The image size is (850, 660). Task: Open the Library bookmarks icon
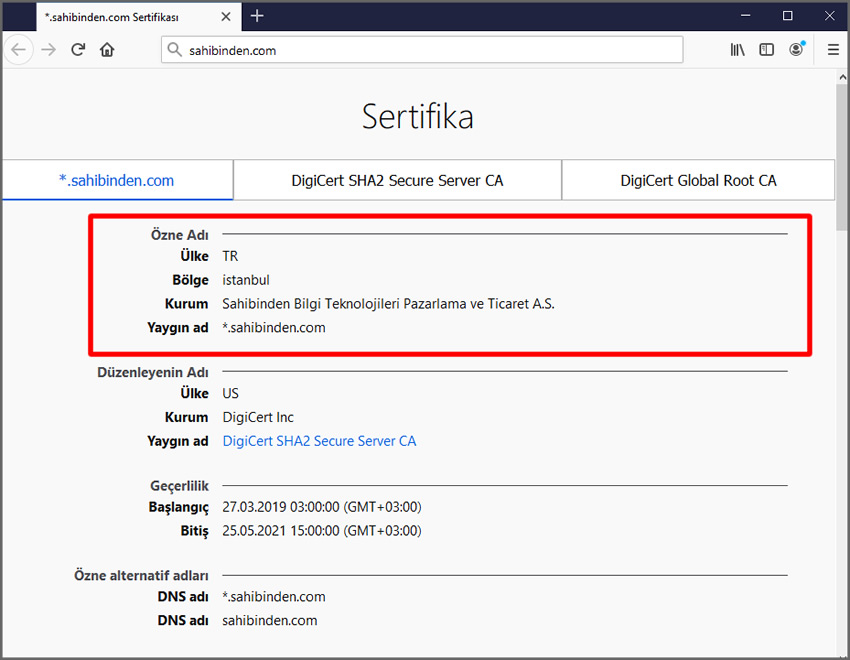click(737, 50)
